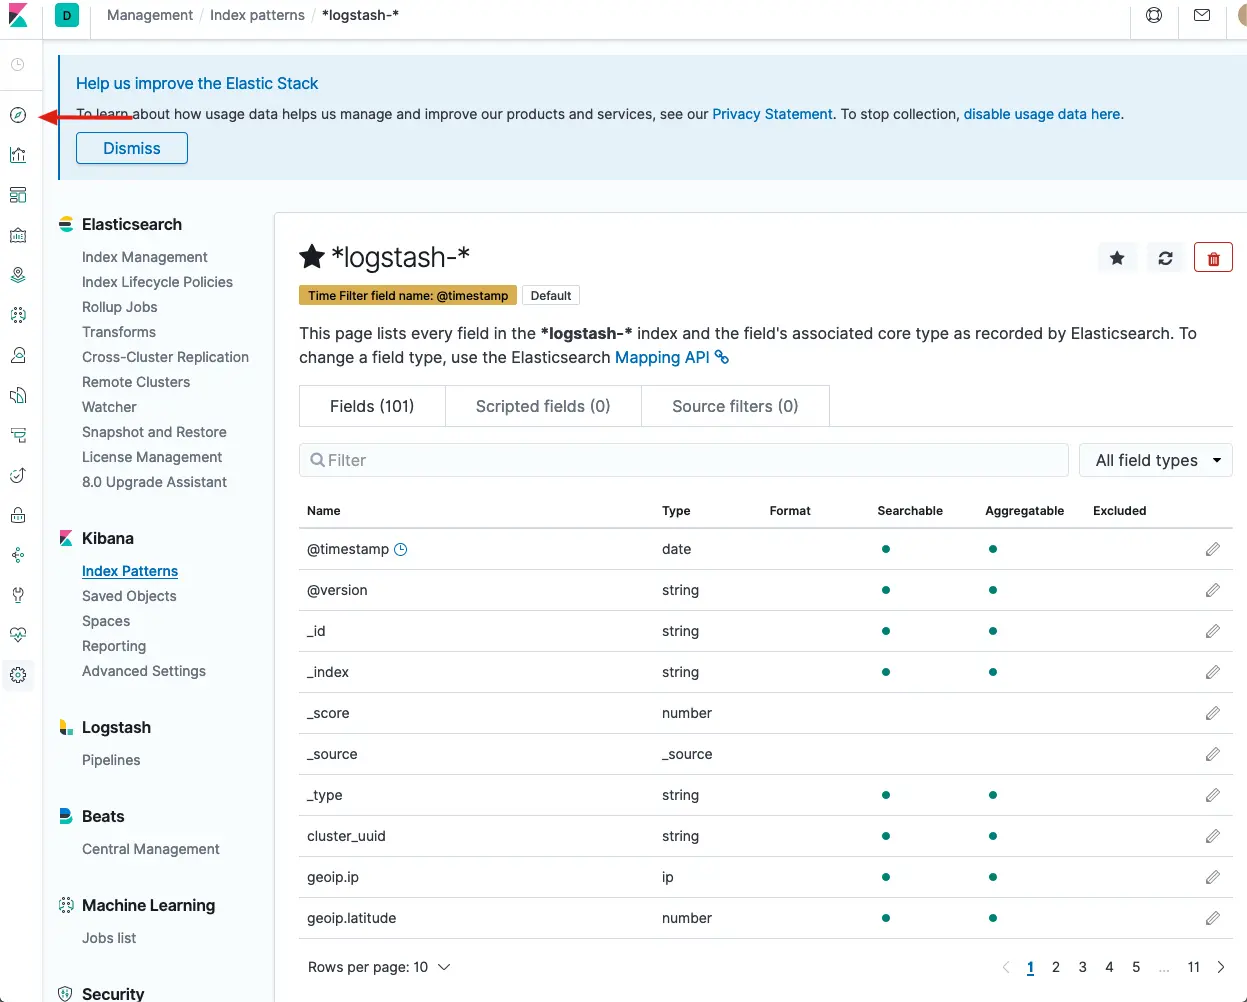Refresh the field list for *logstash-*
This screenshot has height=1002, width=1247.
(x=1165, y=258)
